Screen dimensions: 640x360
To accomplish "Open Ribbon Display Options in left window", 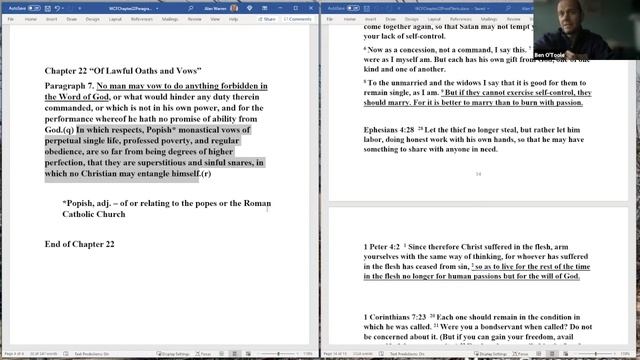I will 264,8.
